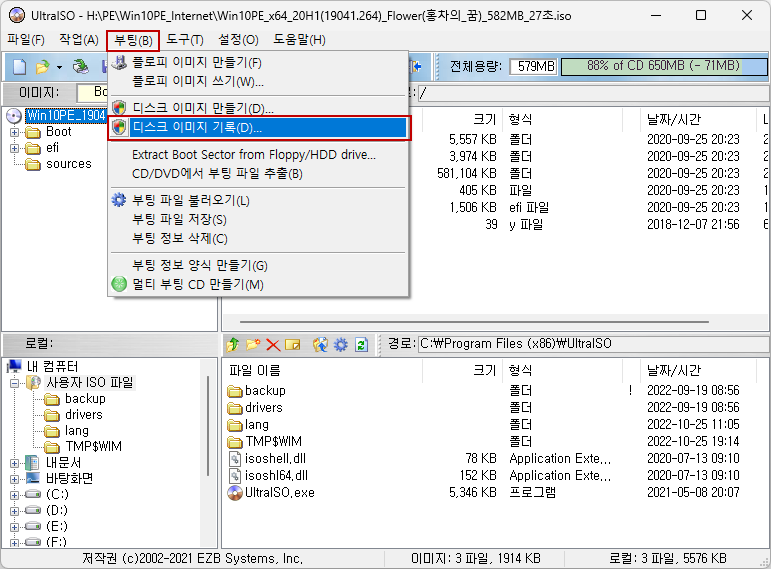Click the Up folder icon in local toolbar
Screen dimensions: 771x569
[233, 345]
